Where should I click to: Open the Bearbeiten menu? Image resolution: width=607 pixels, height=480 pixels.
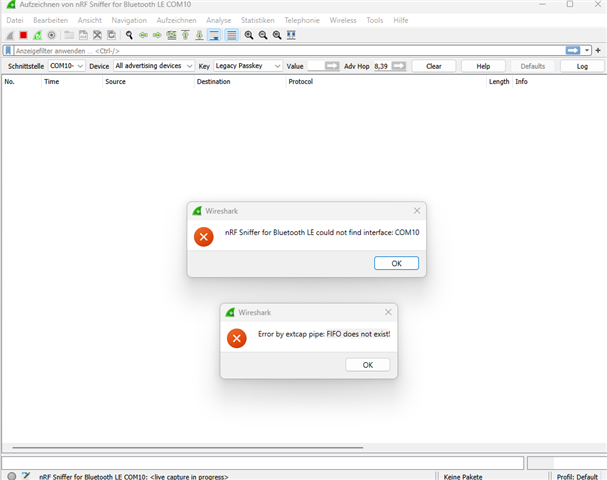[x=50, y=20]
